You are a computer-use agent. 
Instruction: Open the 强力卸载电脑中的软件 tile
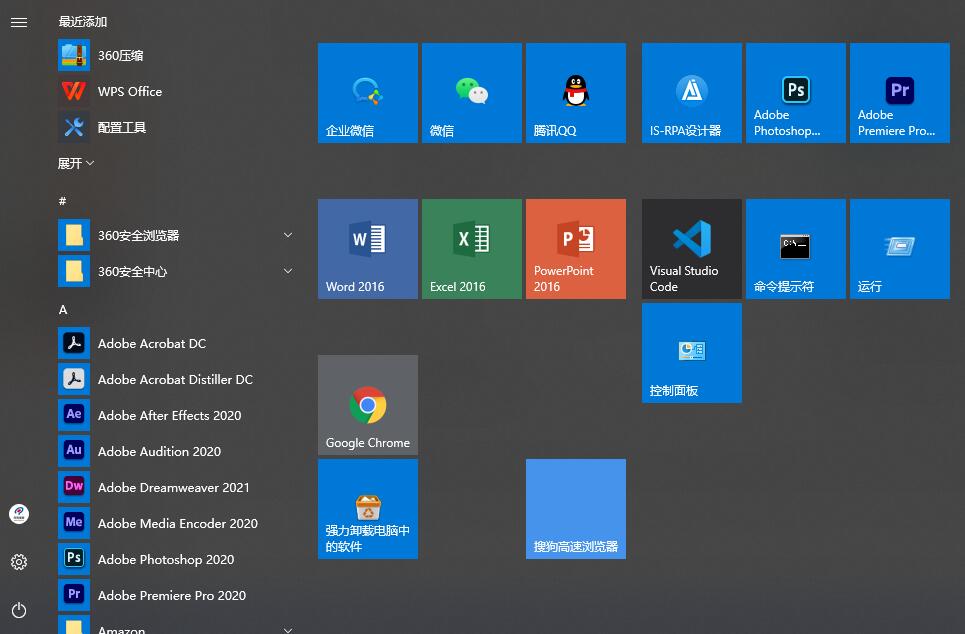click(368, 509)
